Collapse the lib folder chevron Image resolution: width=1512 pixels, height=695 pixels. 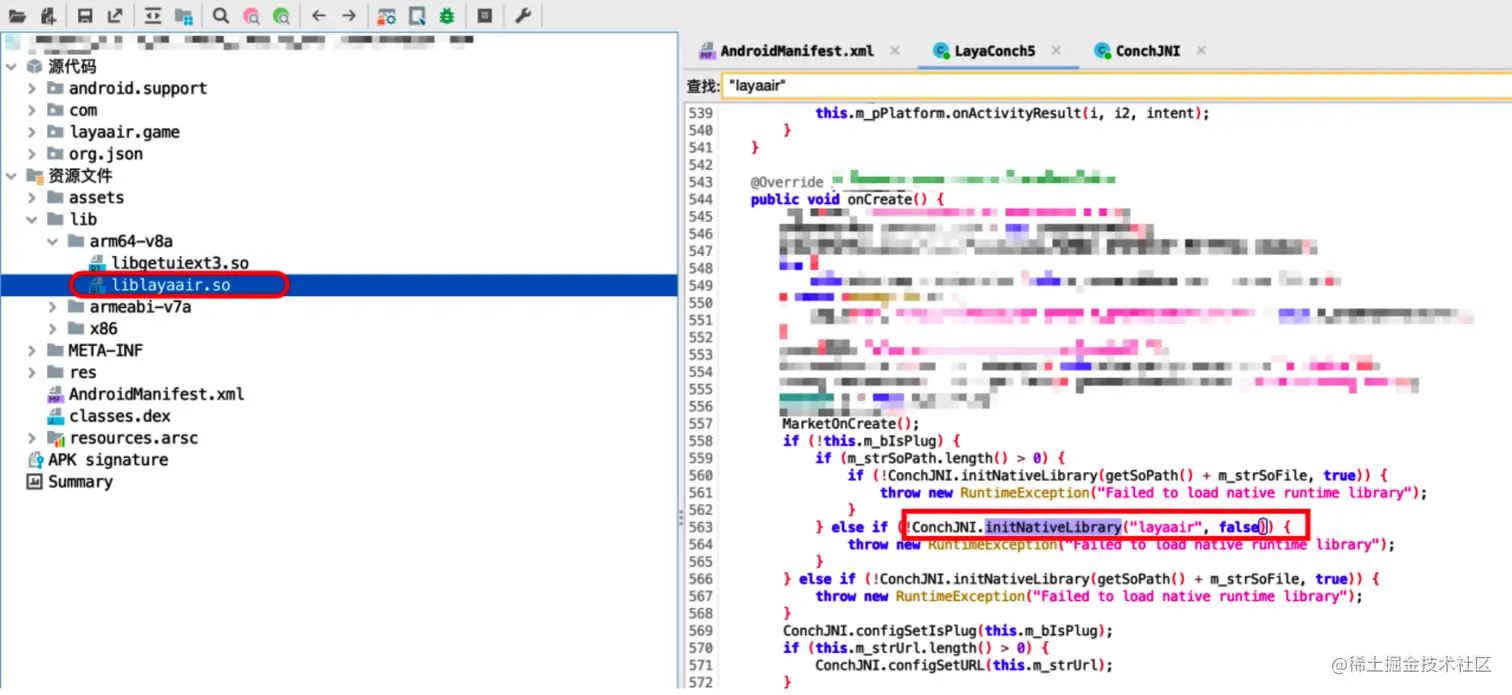(32, 219)
